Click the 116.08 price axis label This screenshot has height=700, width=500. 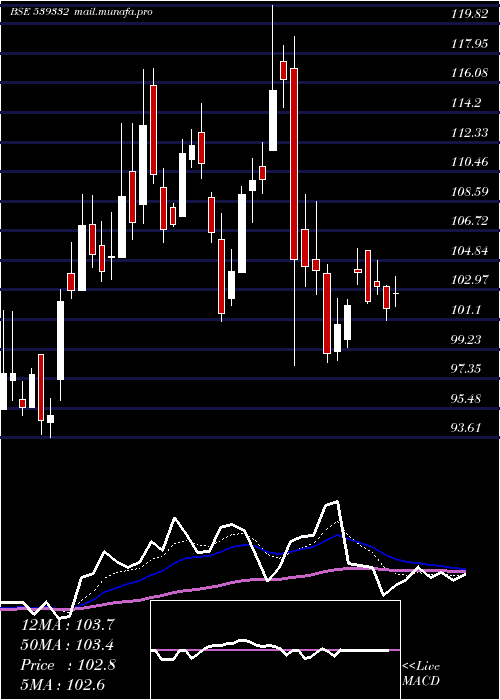(x=469, y=73)
